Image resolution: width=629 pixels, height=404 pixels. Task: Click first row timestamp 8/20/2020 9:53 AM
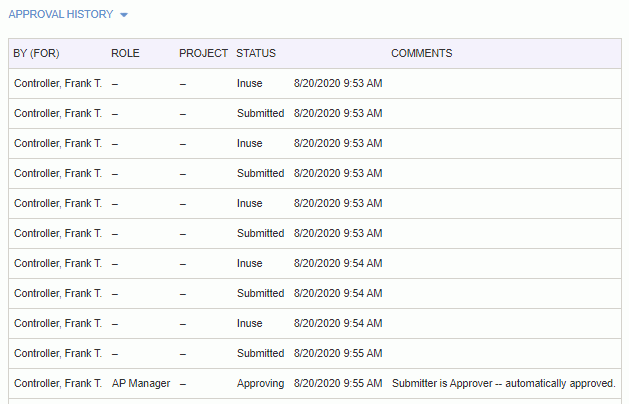click(338, 83)
